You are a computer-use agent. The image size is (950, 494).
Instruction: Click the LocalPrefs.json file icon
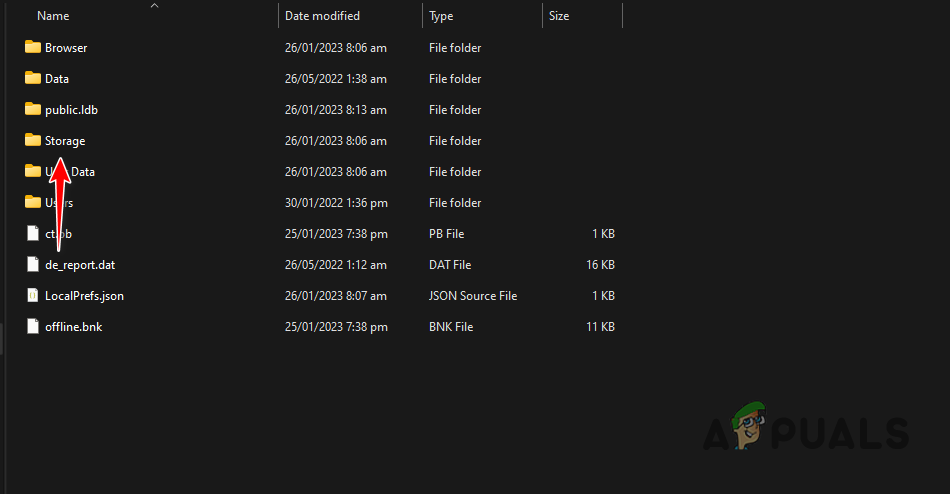point(33,295)
